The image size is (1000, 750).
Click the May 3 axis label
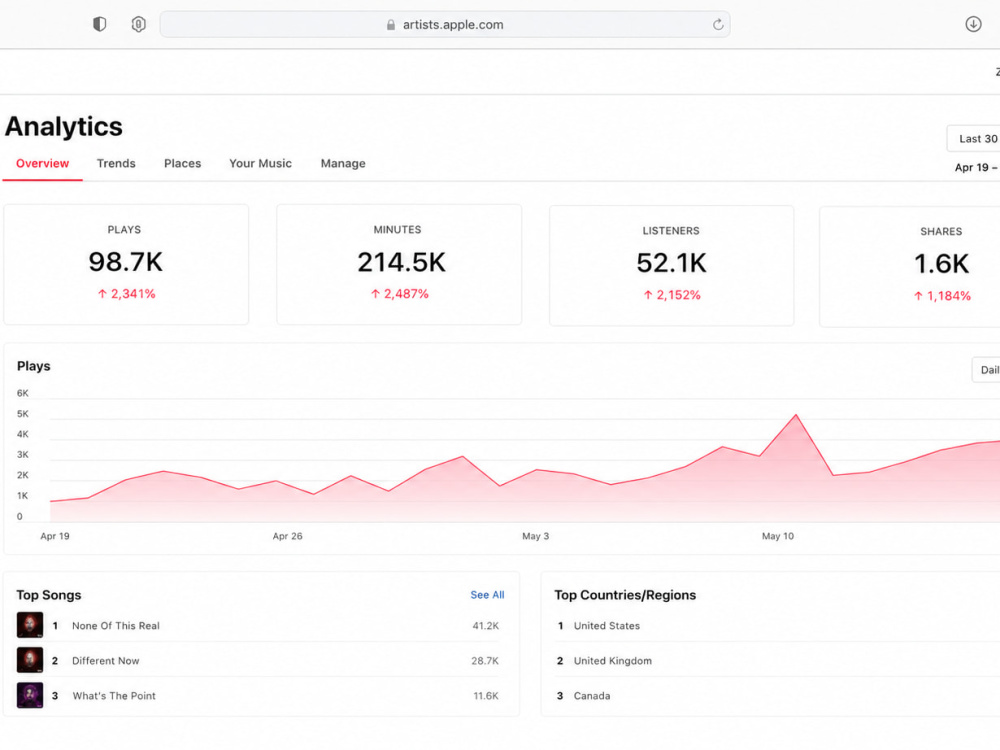(536, 536)
